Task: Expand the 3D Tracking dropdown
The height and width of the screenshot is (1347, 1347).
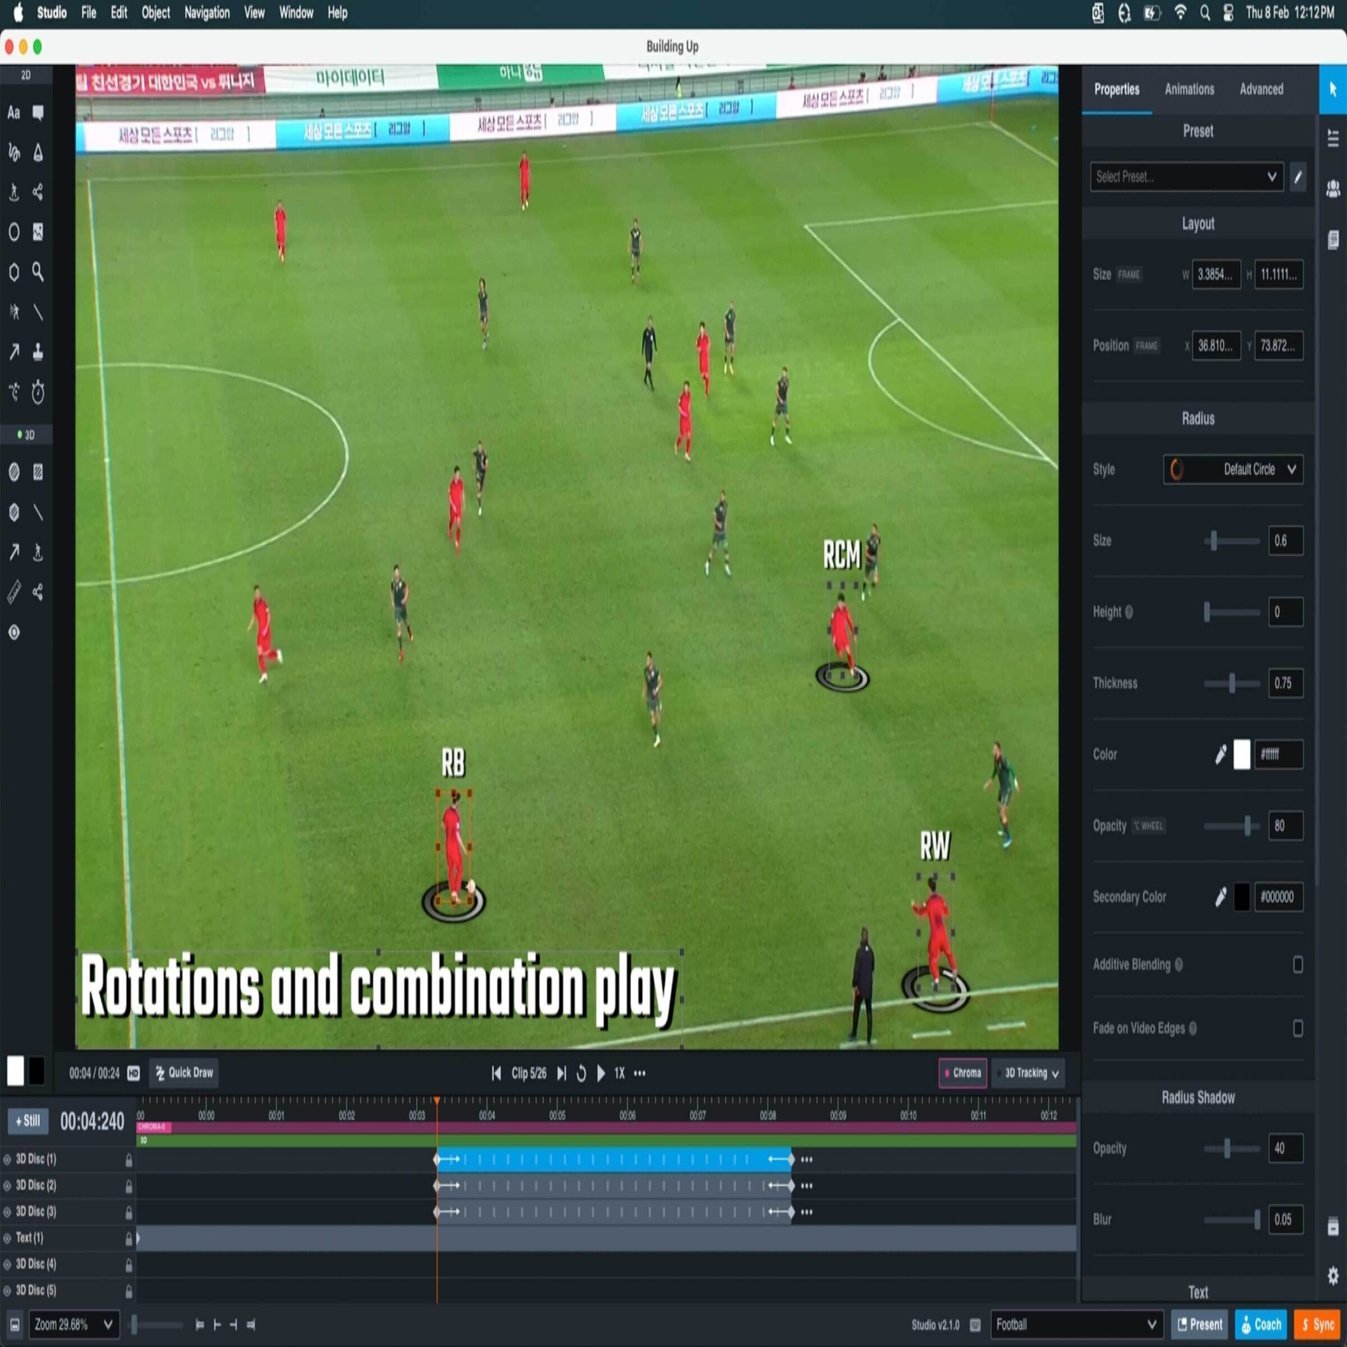Action: tap(1028, 1072)
